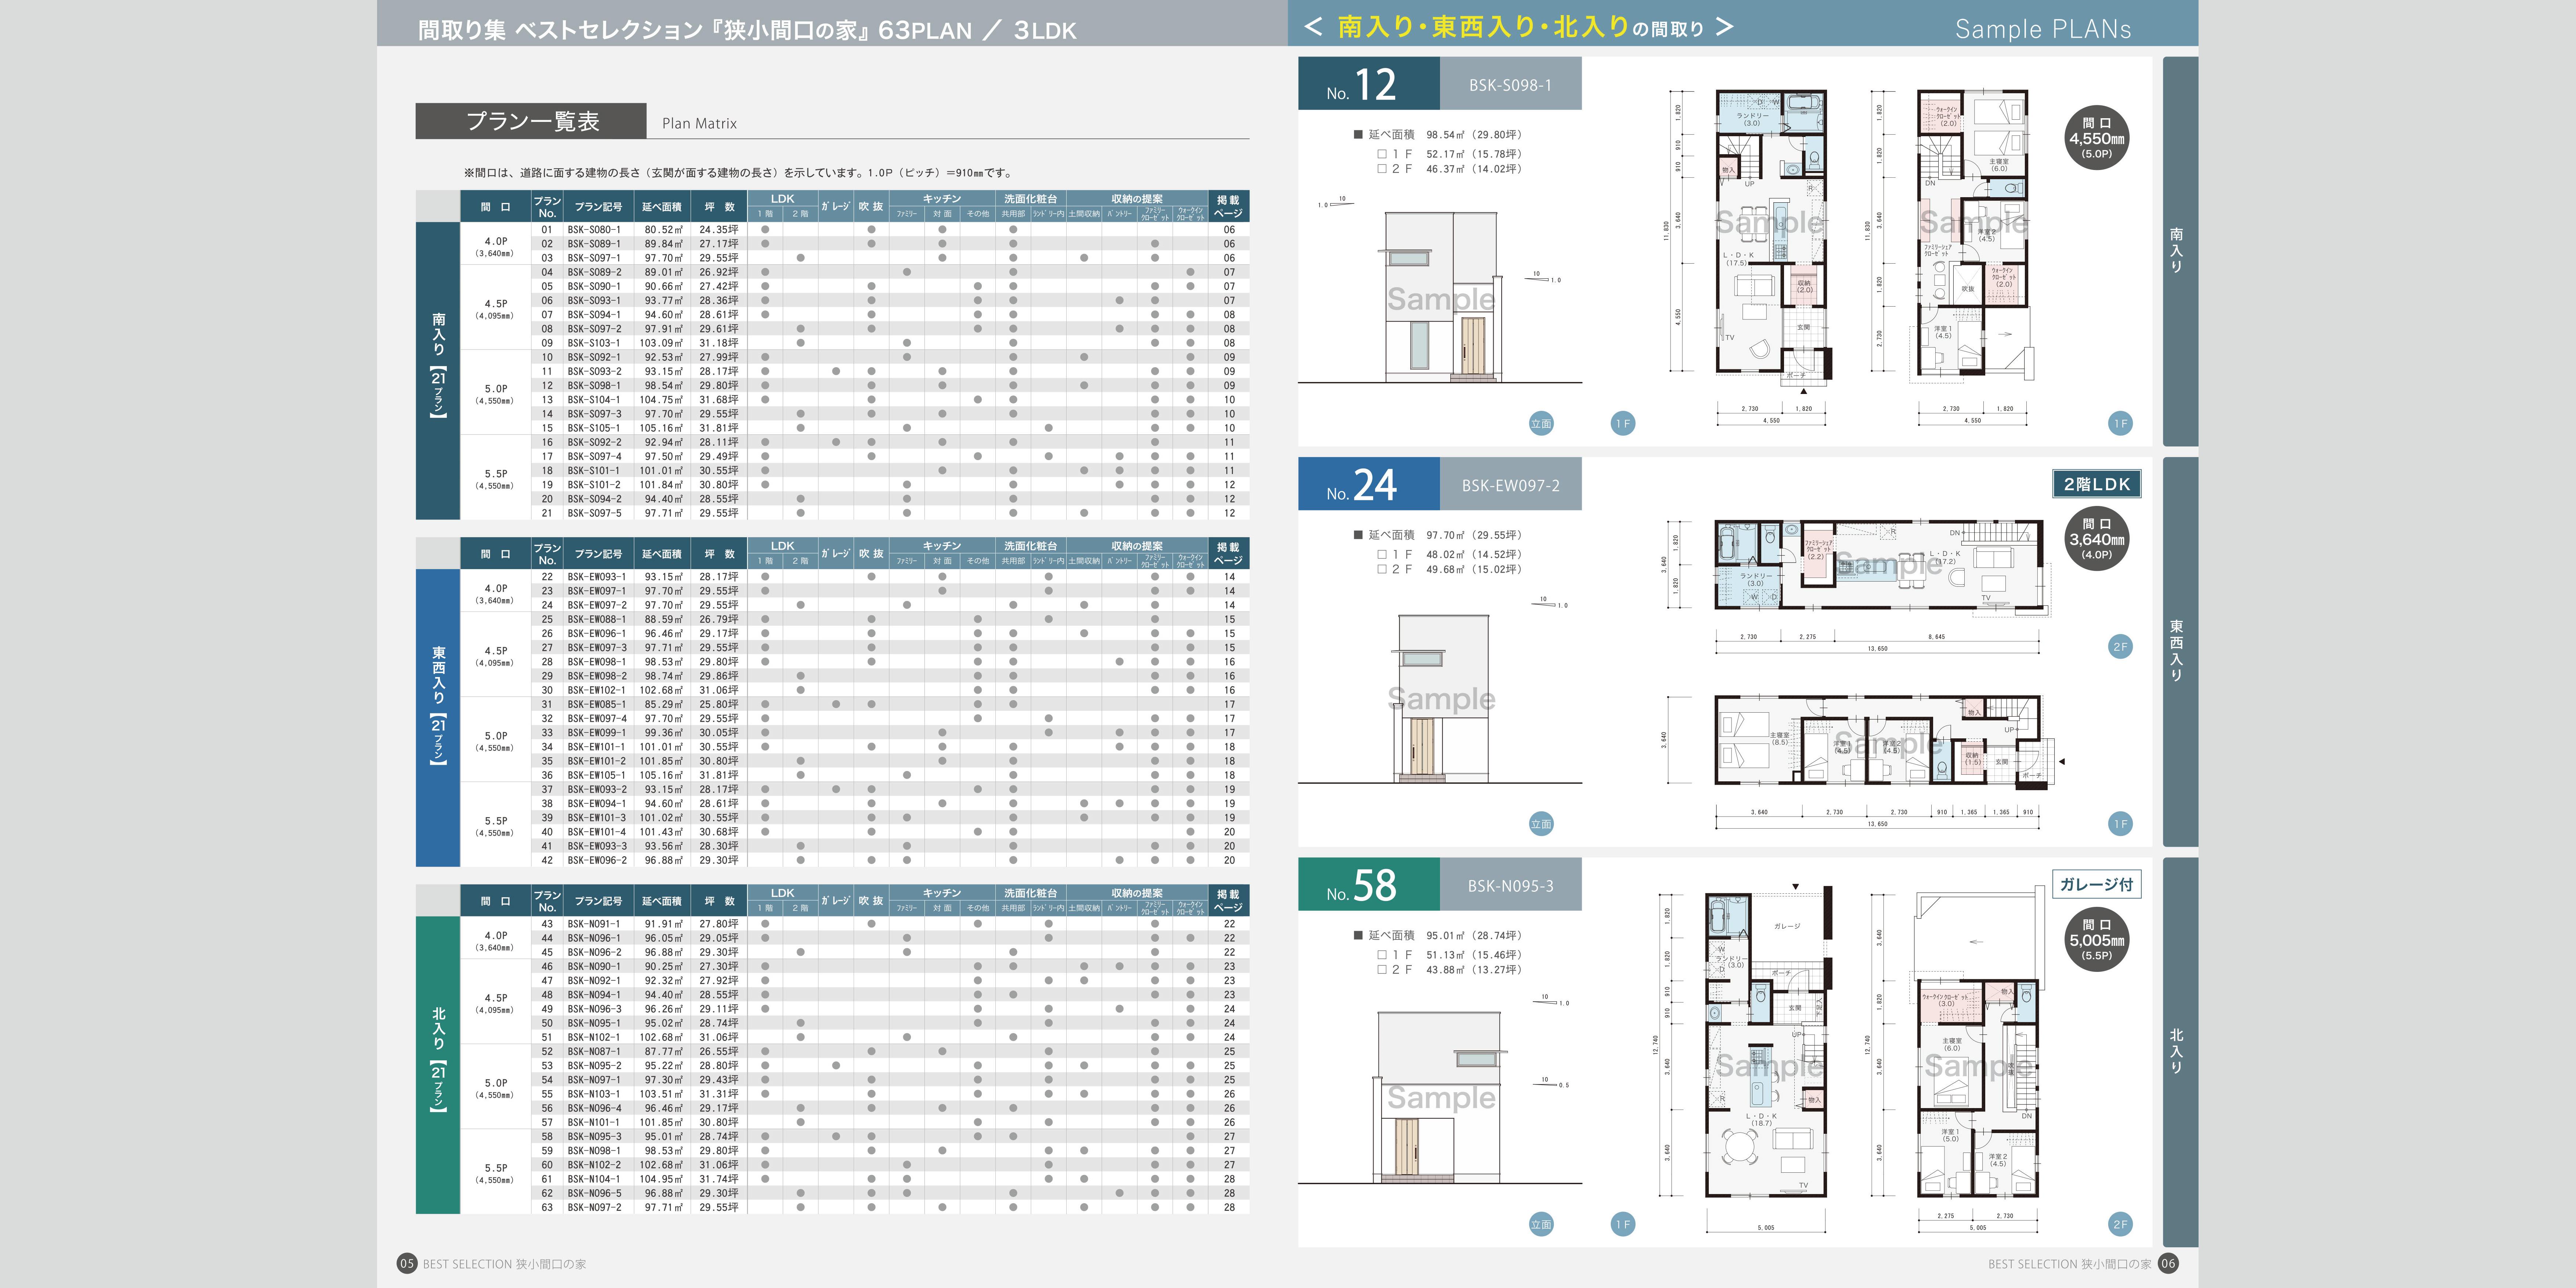This screenshot has height=1288, width=2576.
Task: Click the 2F 43.88㎡ (13.27坪) line
Action: (1450, 970)
